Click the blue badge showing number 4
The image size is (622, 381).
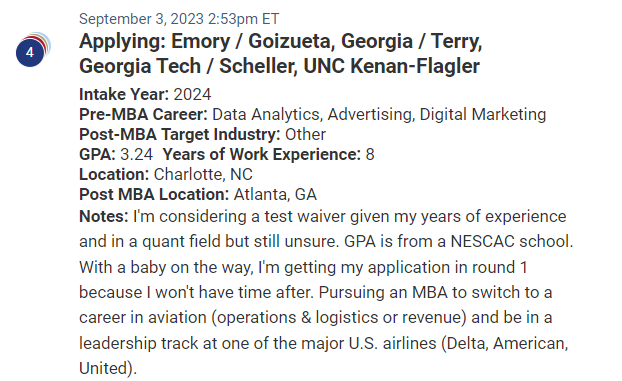point(30,52)
